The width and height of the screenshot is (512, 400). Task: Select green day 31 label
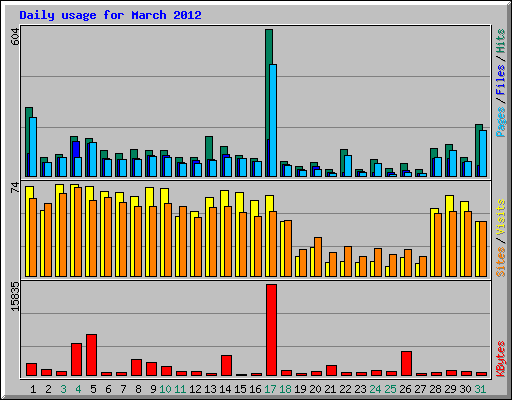pyautogui.click(x=480, y=389)
